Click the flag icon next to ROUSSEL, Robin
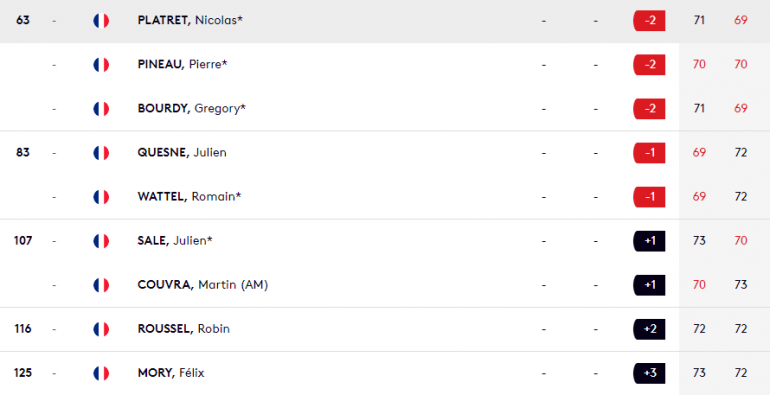770x395 pixels. (101, 329)
